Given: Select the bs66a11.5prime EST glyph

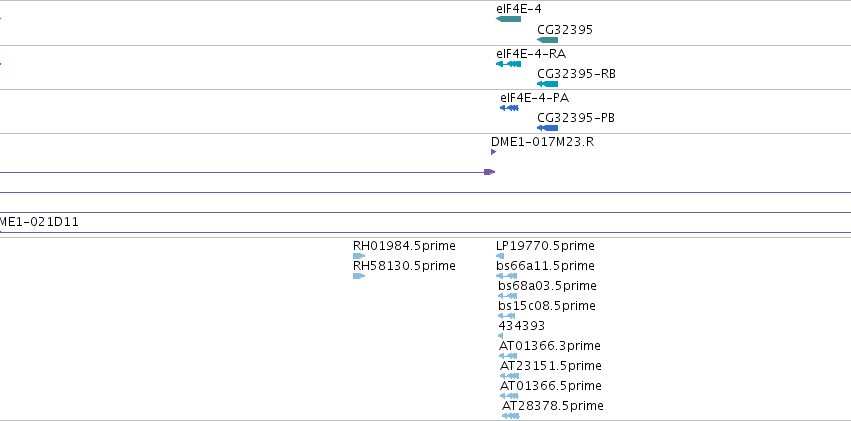Looking at the screenshot, I should (506, 276).
